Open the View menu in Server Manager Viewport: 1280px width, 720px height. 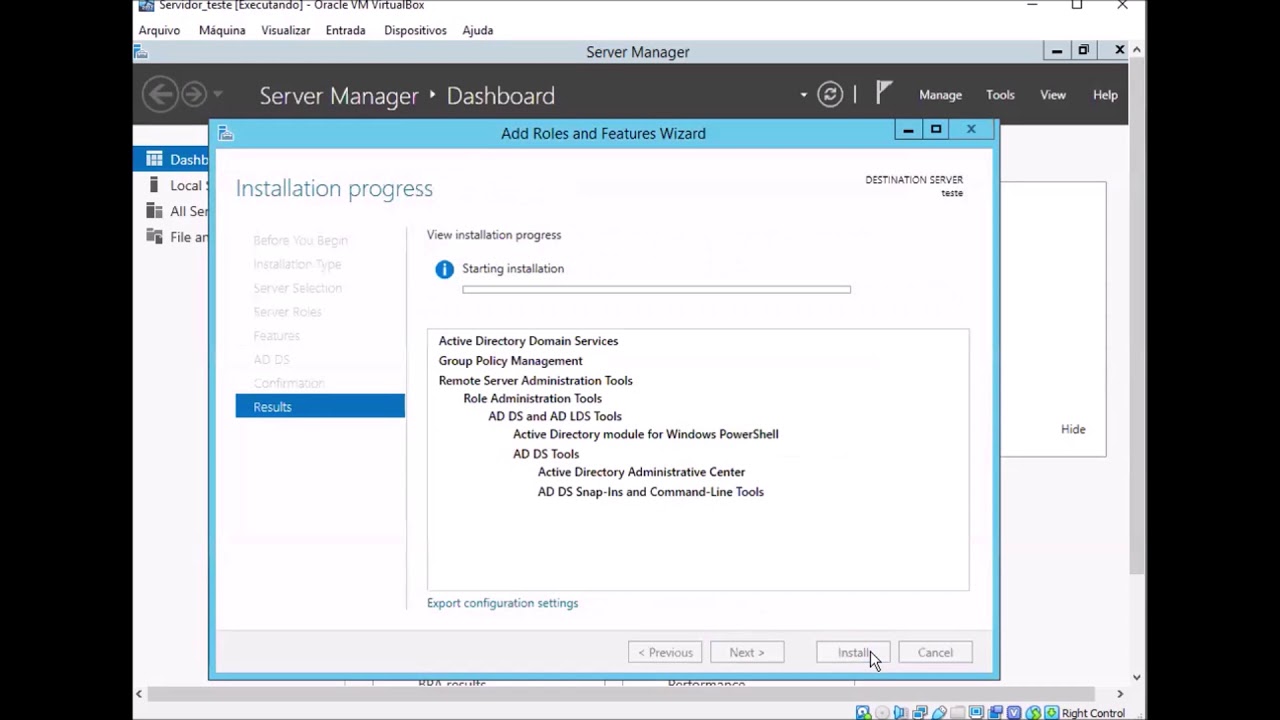point(1053,95)
